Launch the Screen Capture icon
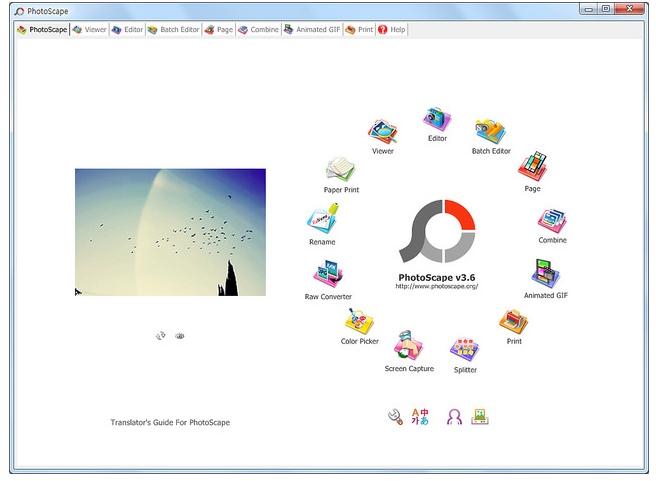656x481 pixels. pos(408,345)
